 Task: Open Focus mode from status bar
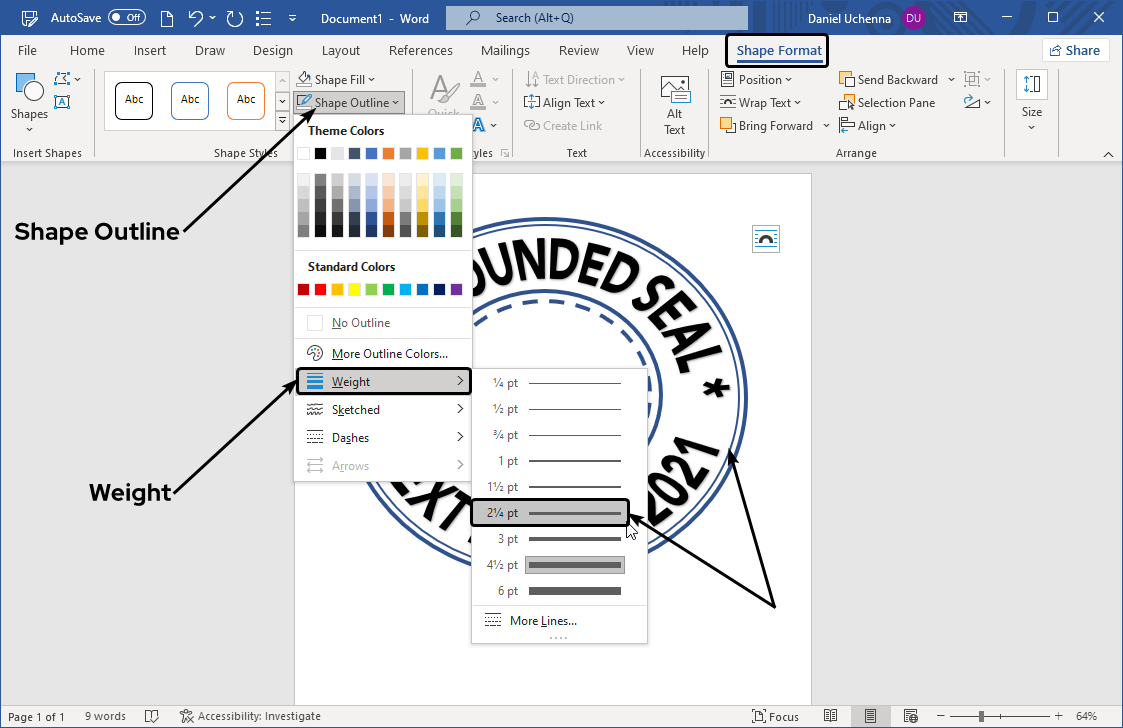pos(774,716)
